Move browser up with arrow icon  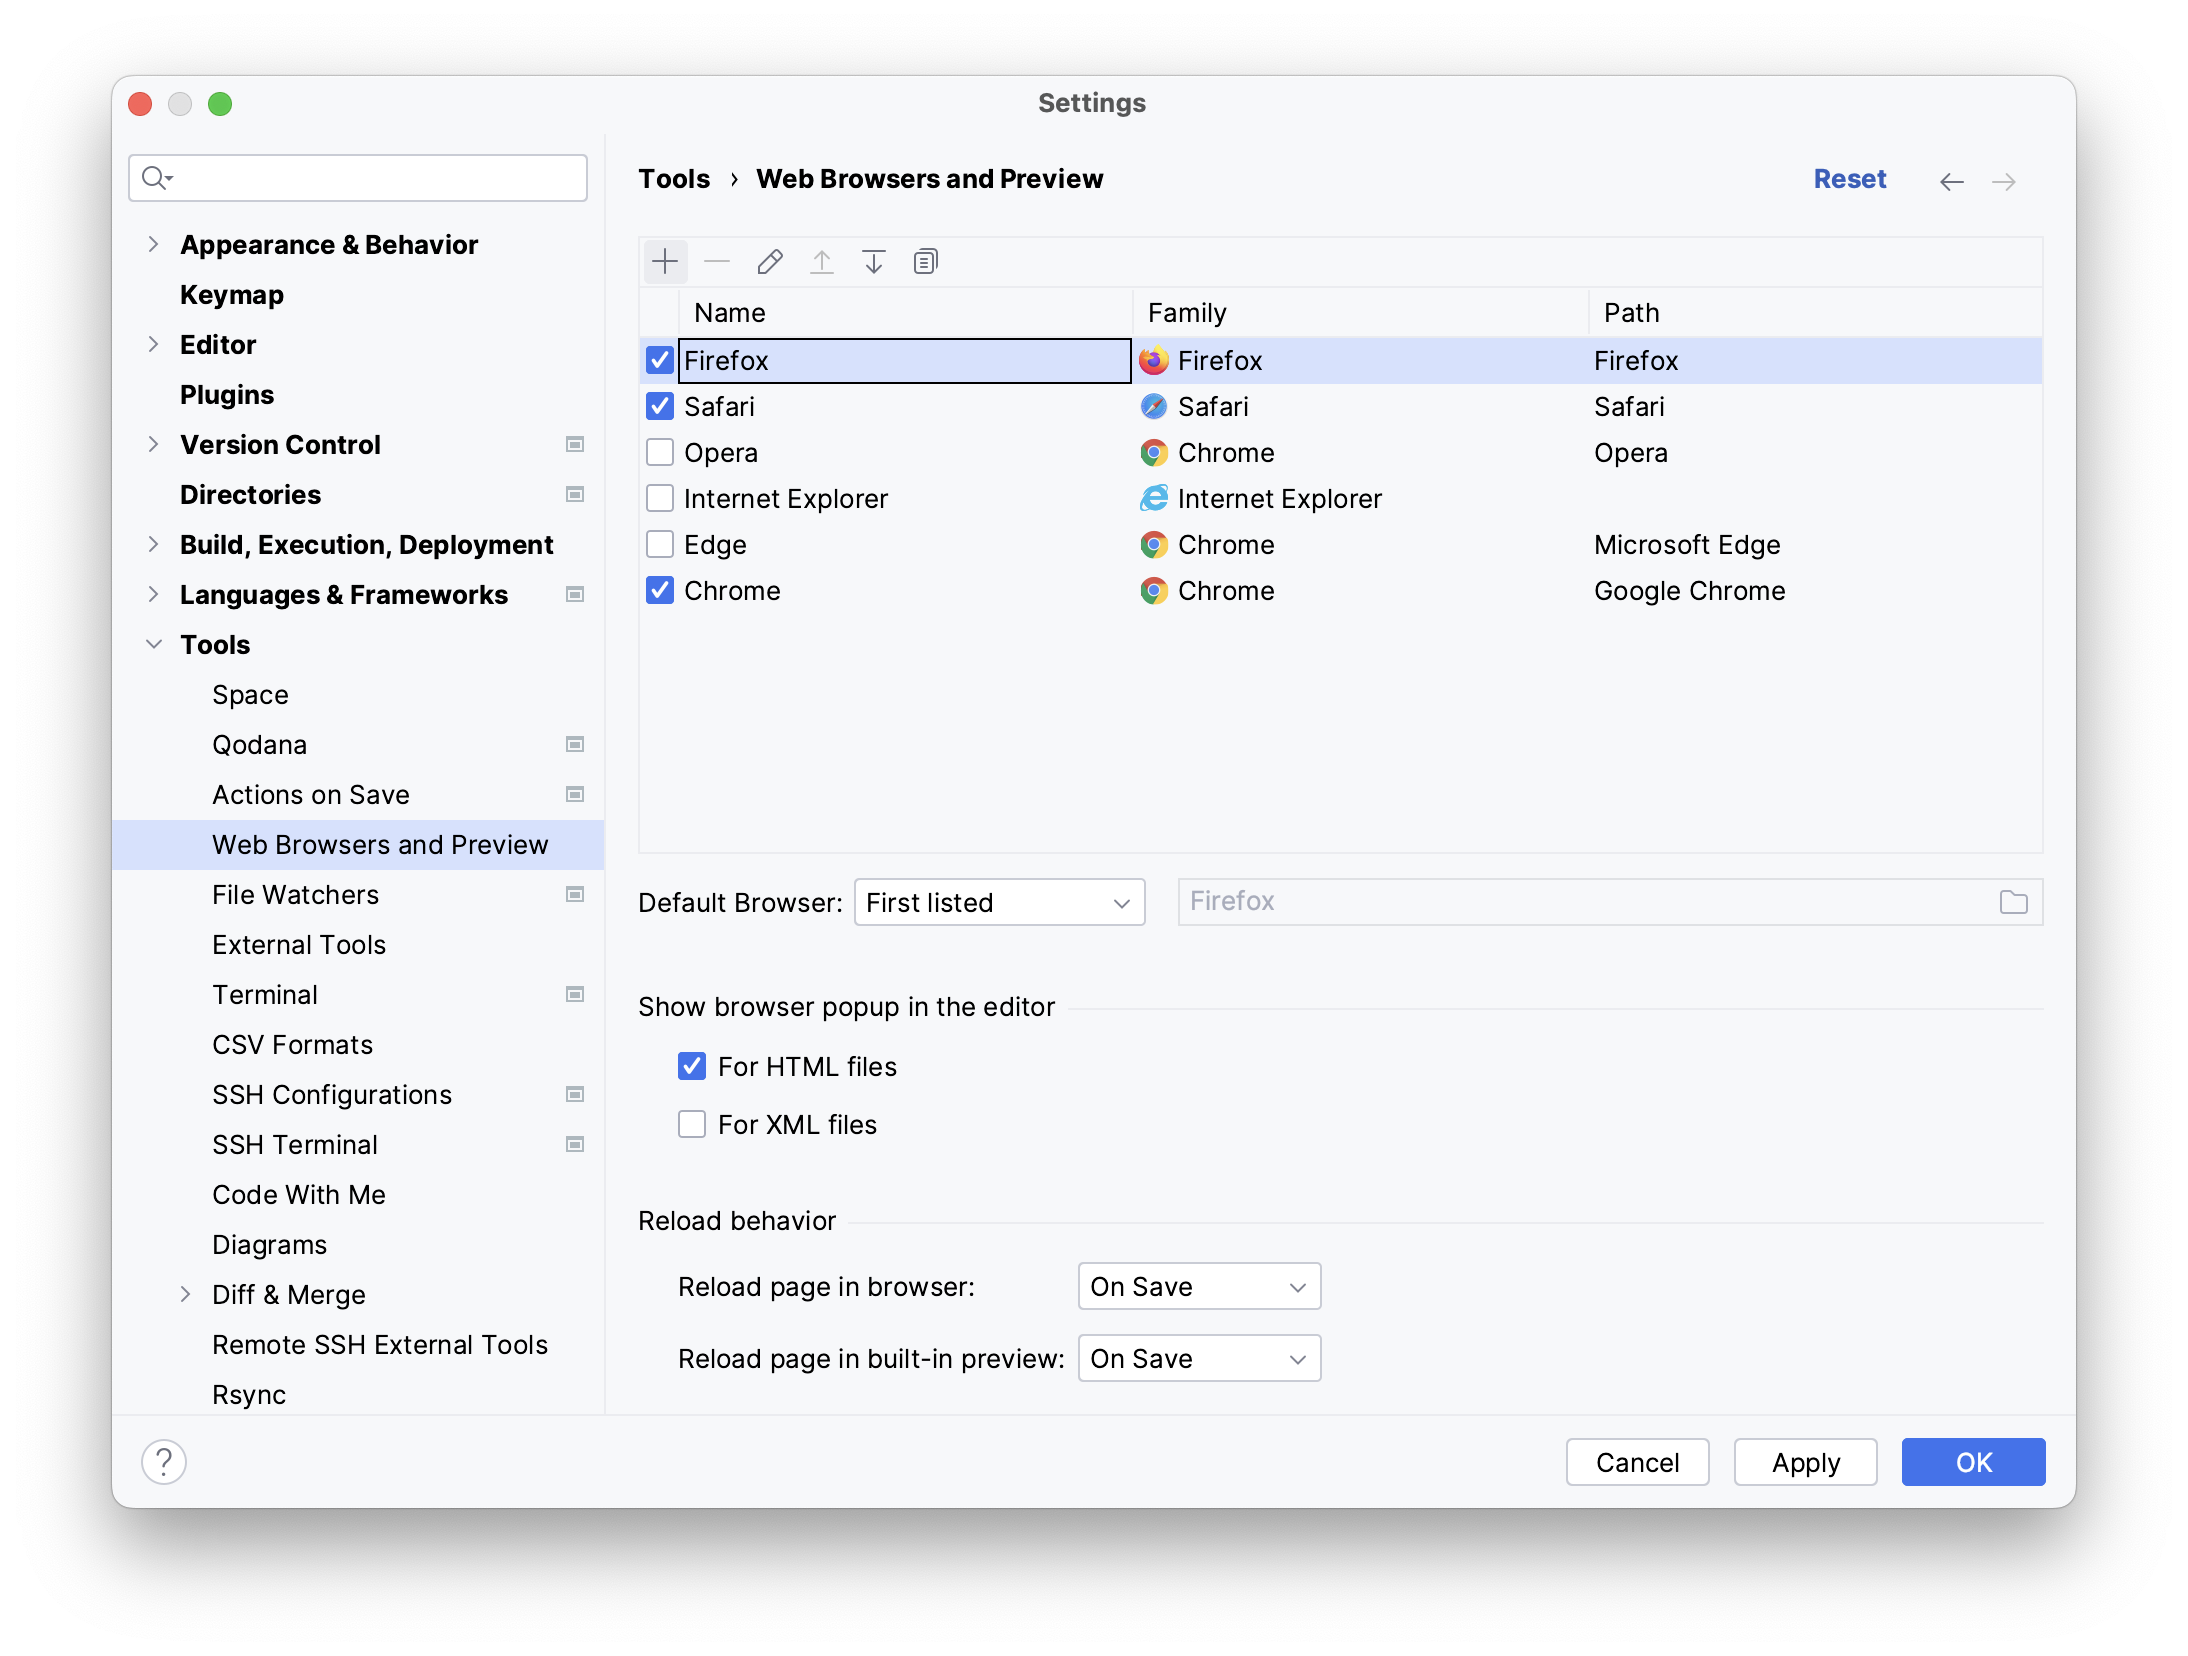point(821,262)
